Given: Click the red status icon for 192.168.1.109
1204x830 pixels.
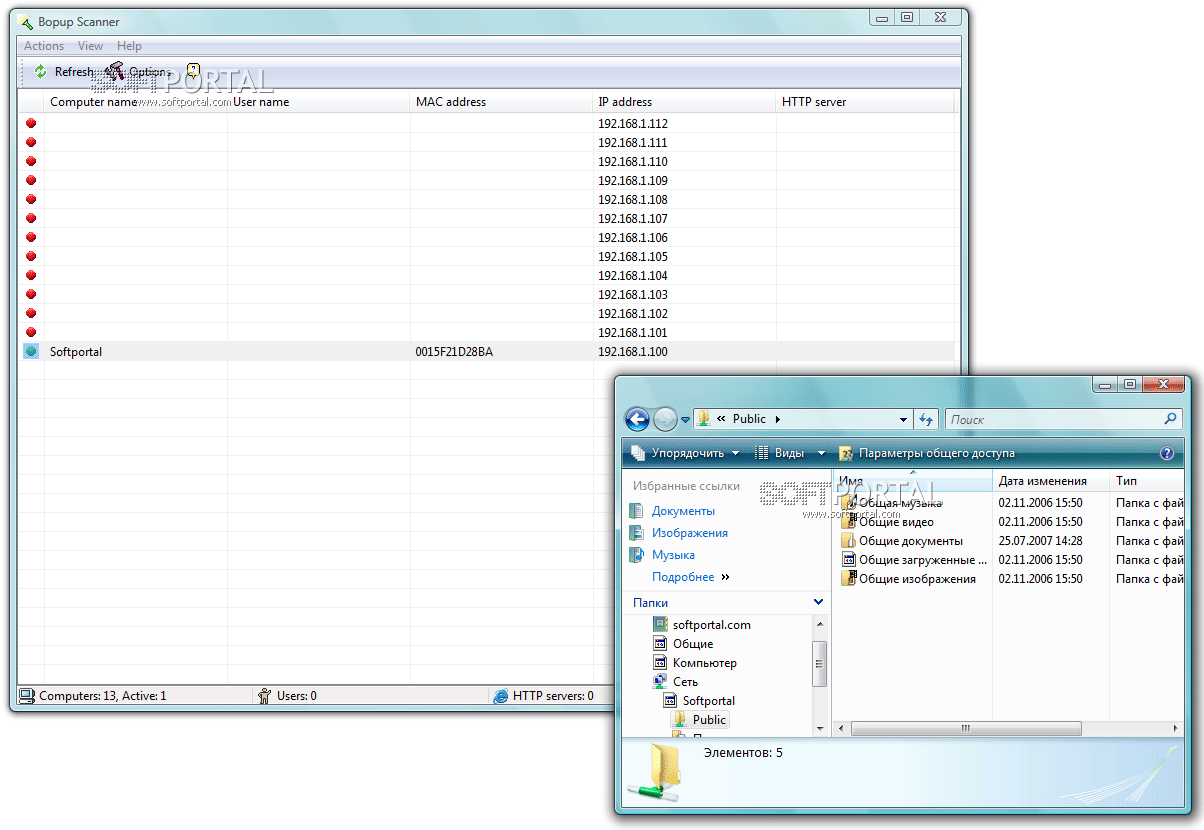Looking at the screenshot, I should click(31, 180).
